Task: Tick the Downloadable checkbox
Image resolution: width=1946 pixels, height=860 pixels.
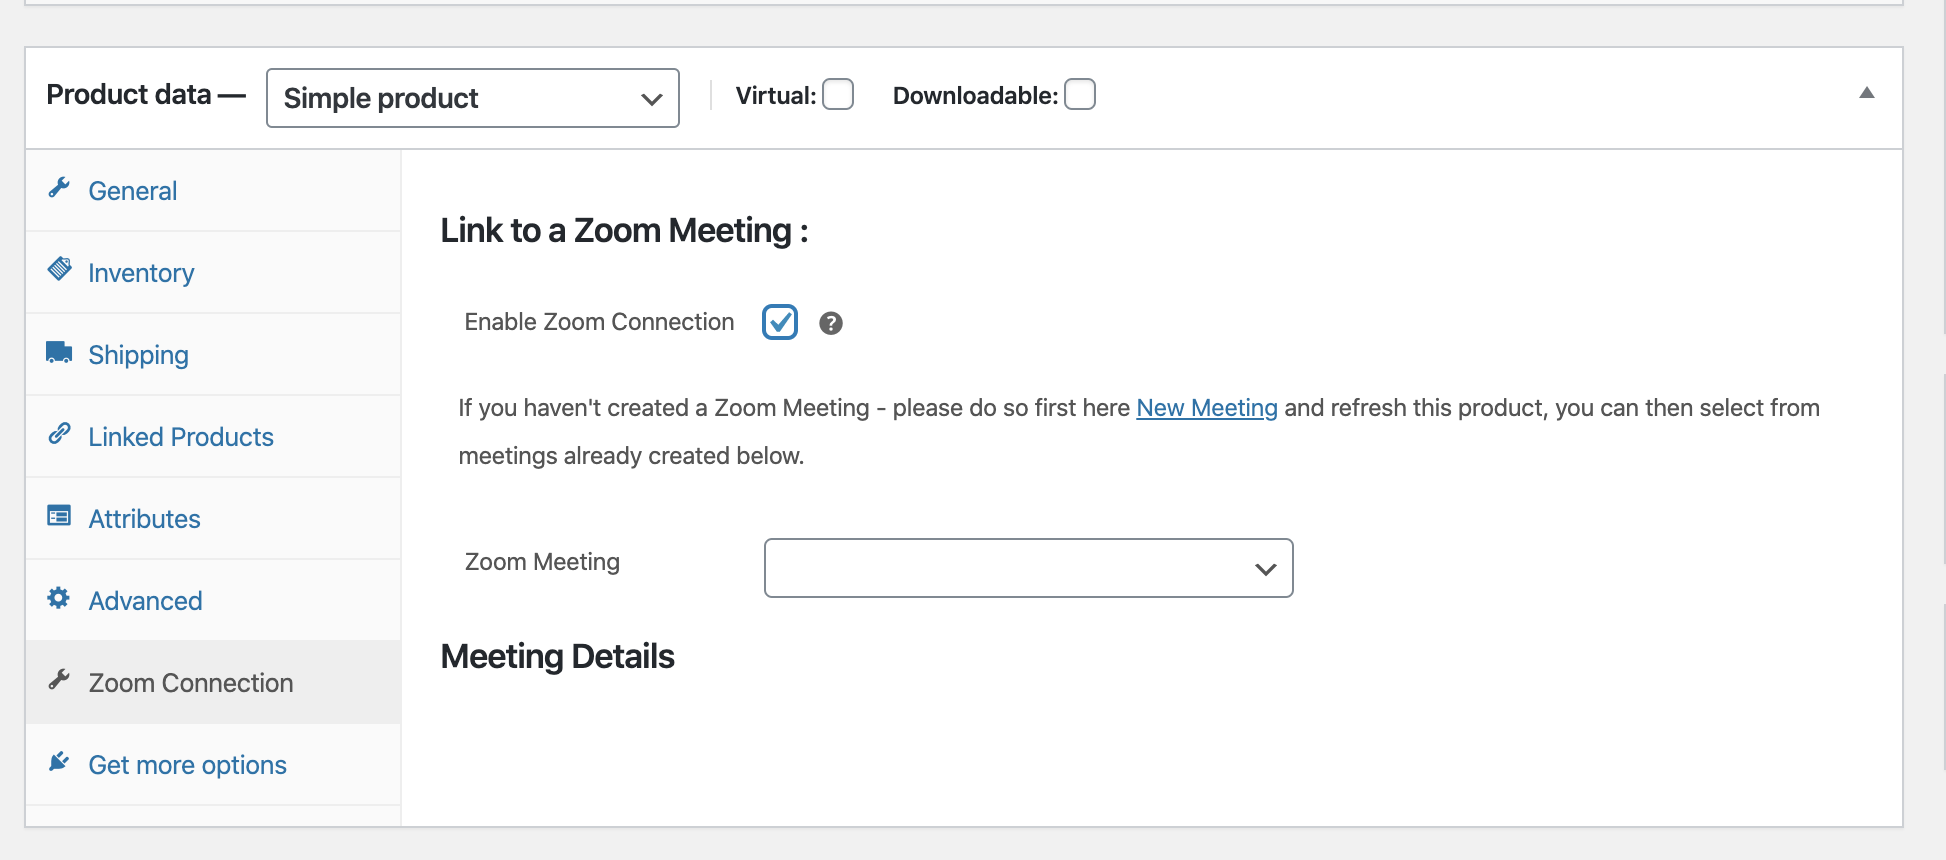Action: point(1080,94)
